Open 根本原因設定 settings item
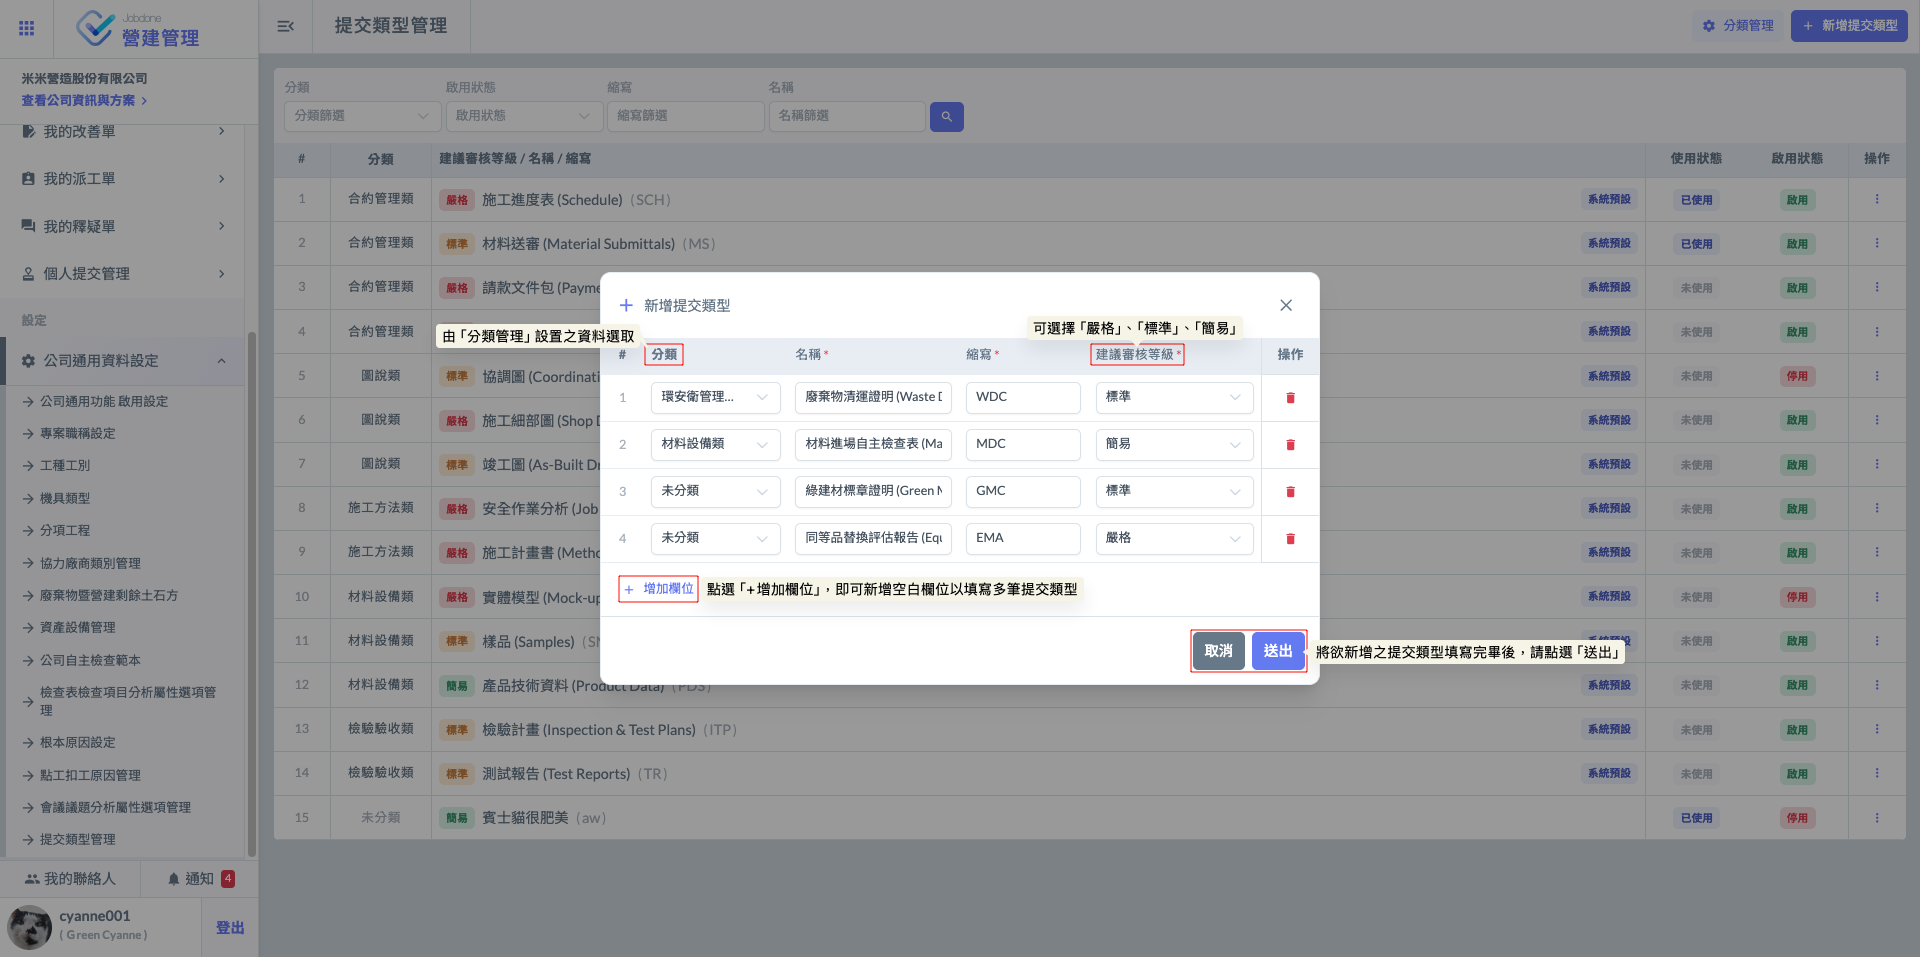Viewport: 1920px width, 957px height. 77,743
